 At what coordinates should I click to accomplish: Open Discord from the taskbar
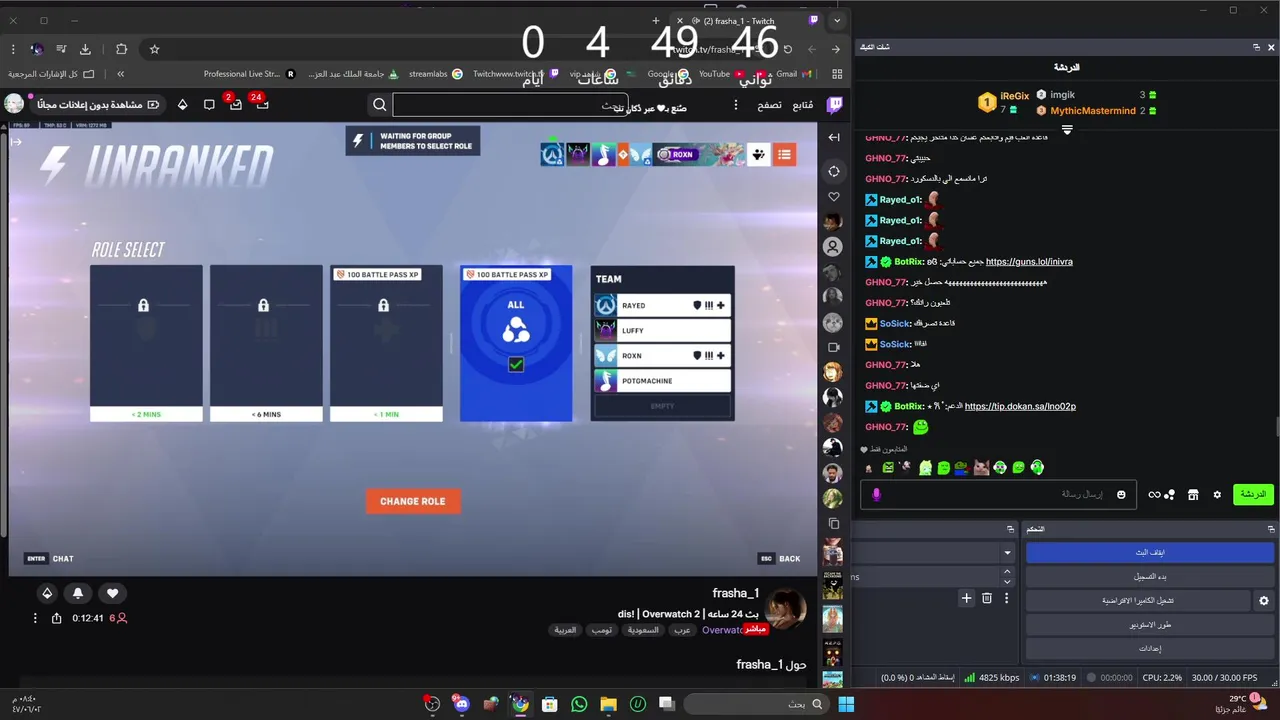[461, 704]
